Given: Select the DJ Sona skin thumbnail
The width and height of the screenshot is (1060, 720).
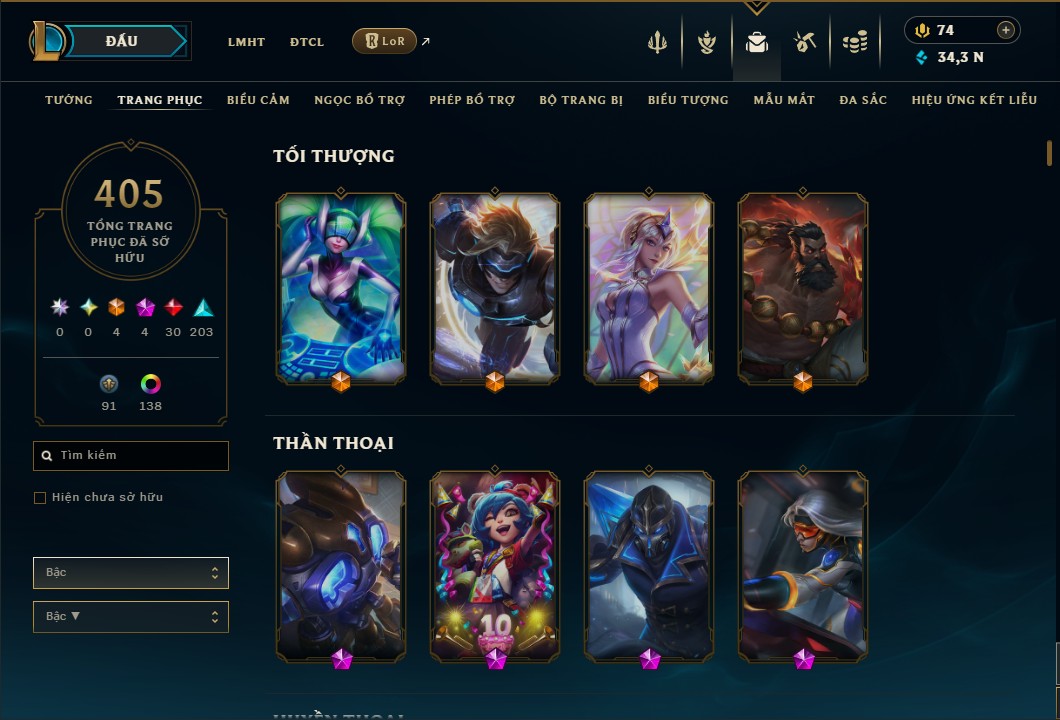Looking at the screenshot, I should click(341, 289).
